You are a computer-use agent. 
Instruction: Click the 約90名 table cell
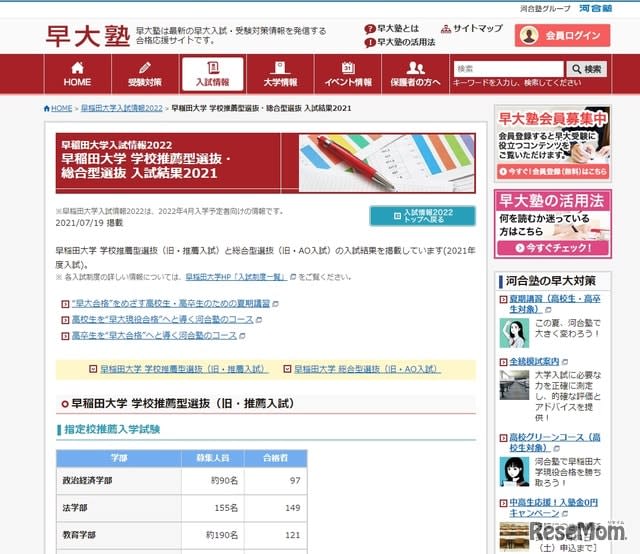tap(213, 481)
